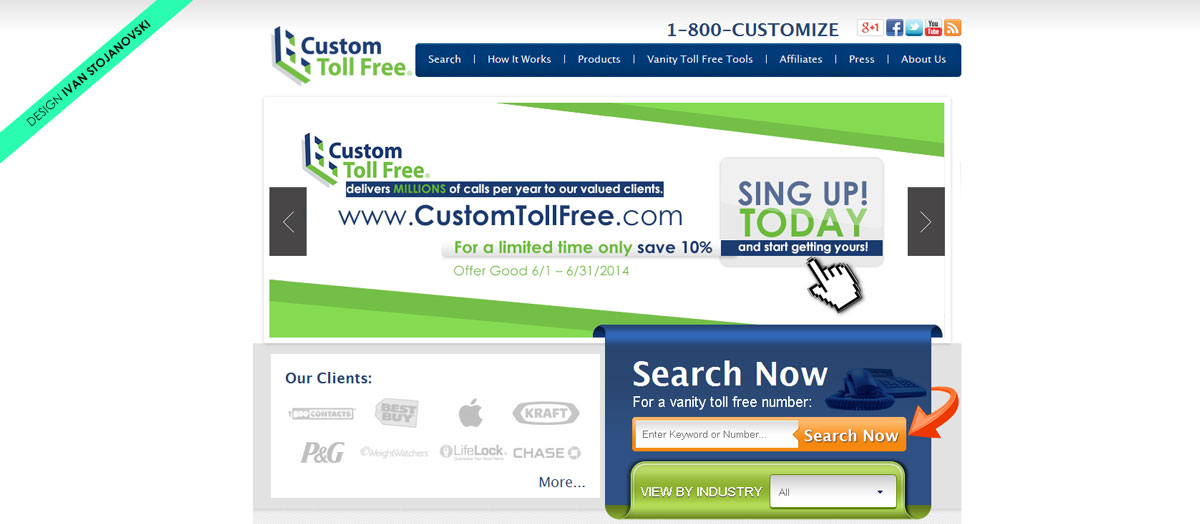The width and height of the screenshot is (1200, 524).
Task: Focus the Enter Keyword or Number field
Action: (x=714, y=434)
